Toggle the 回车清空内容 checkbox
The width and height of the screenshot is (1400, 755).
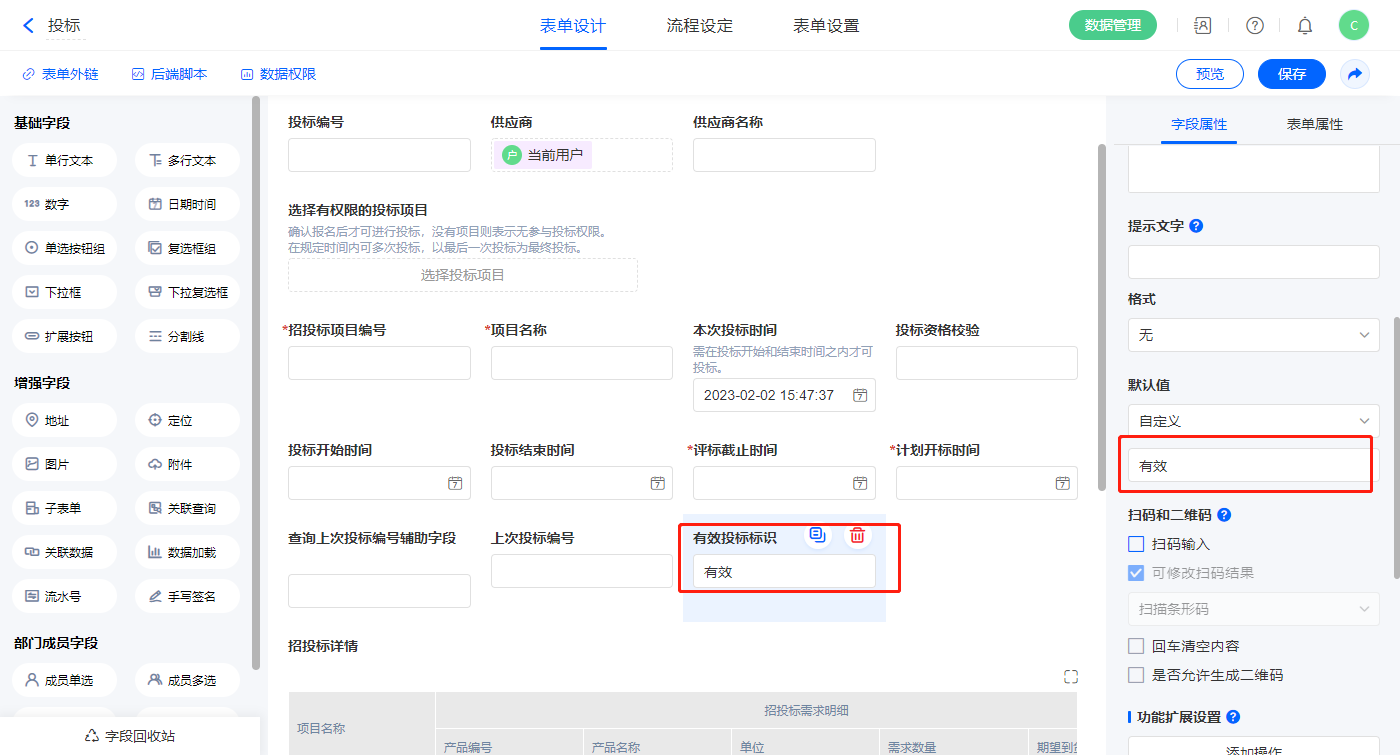(1136, 646)
